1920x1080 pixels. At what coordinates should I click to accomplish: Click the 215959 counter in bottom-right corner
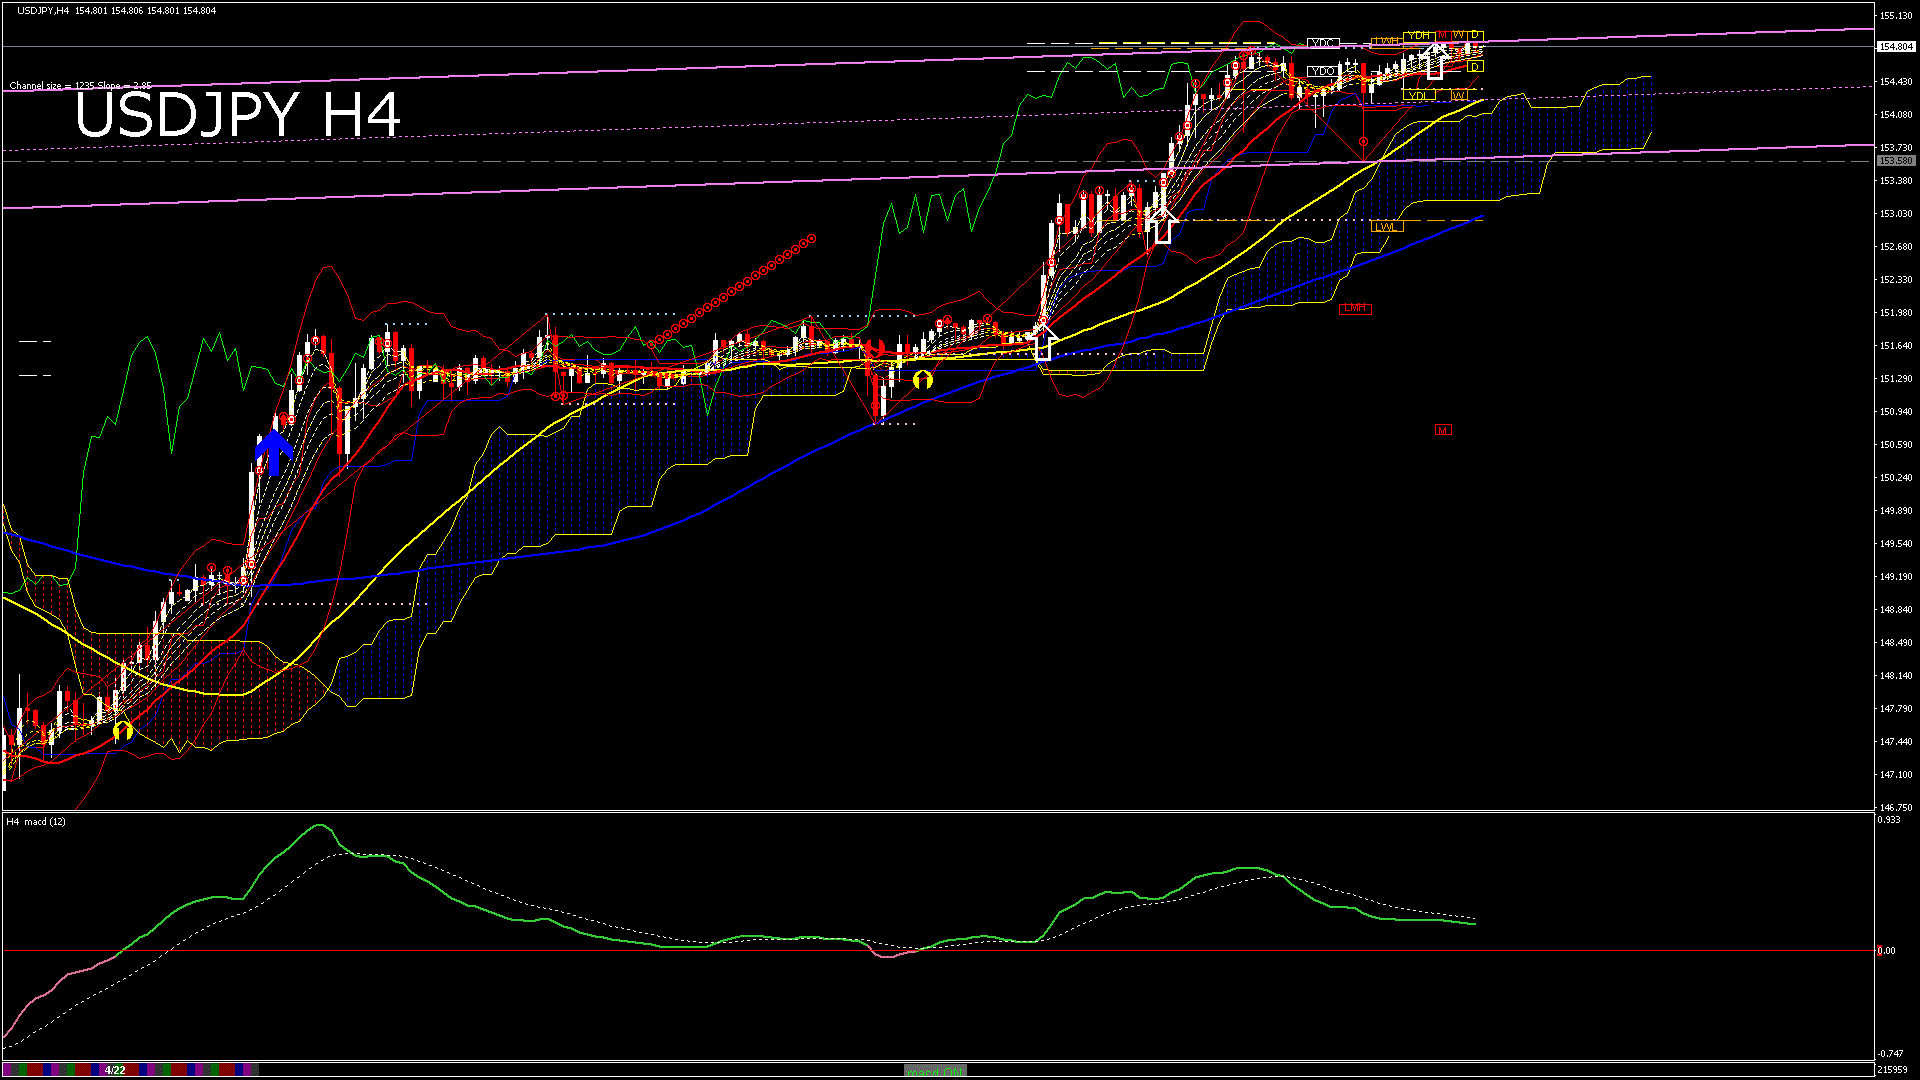1893,1070
